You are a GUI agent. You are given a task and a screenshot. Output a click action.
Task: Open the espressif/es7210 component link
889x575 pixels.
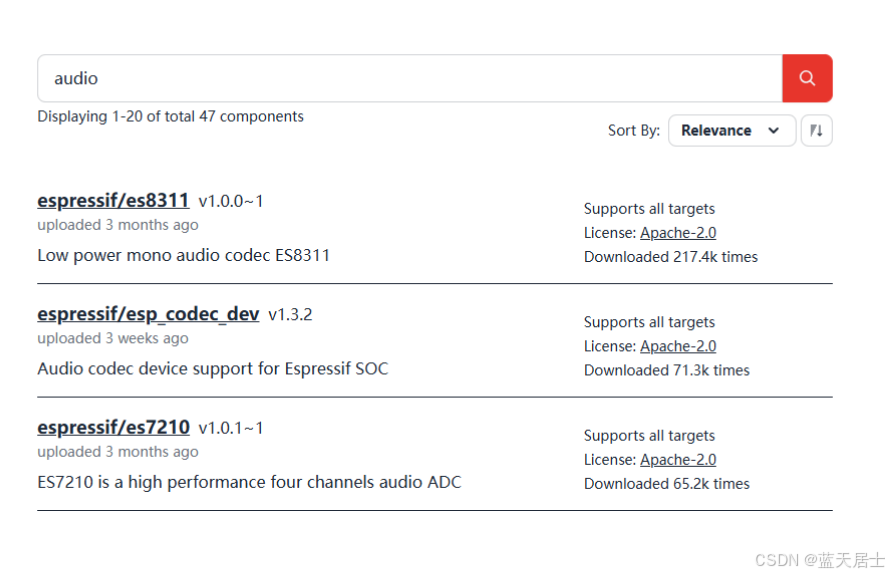[113, 428]
